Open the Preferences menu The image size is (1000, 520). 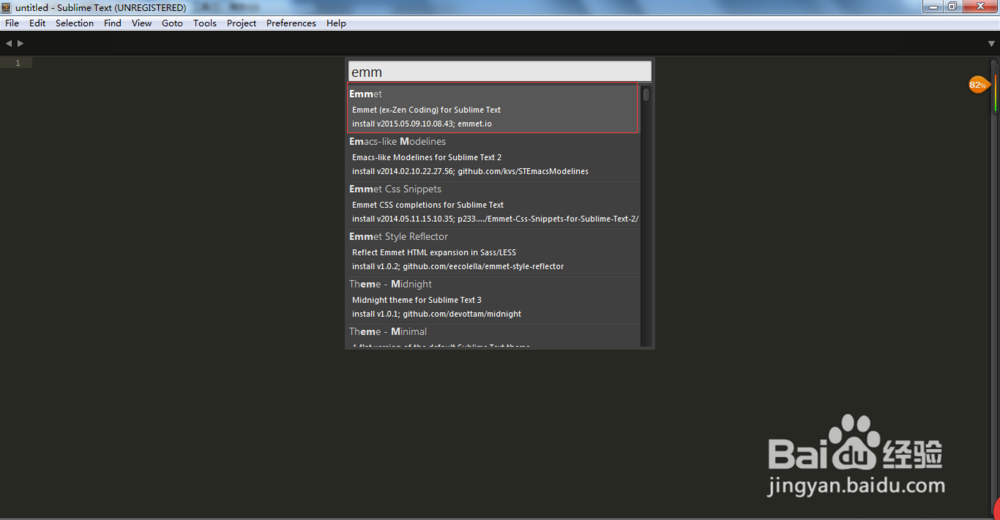291,23
